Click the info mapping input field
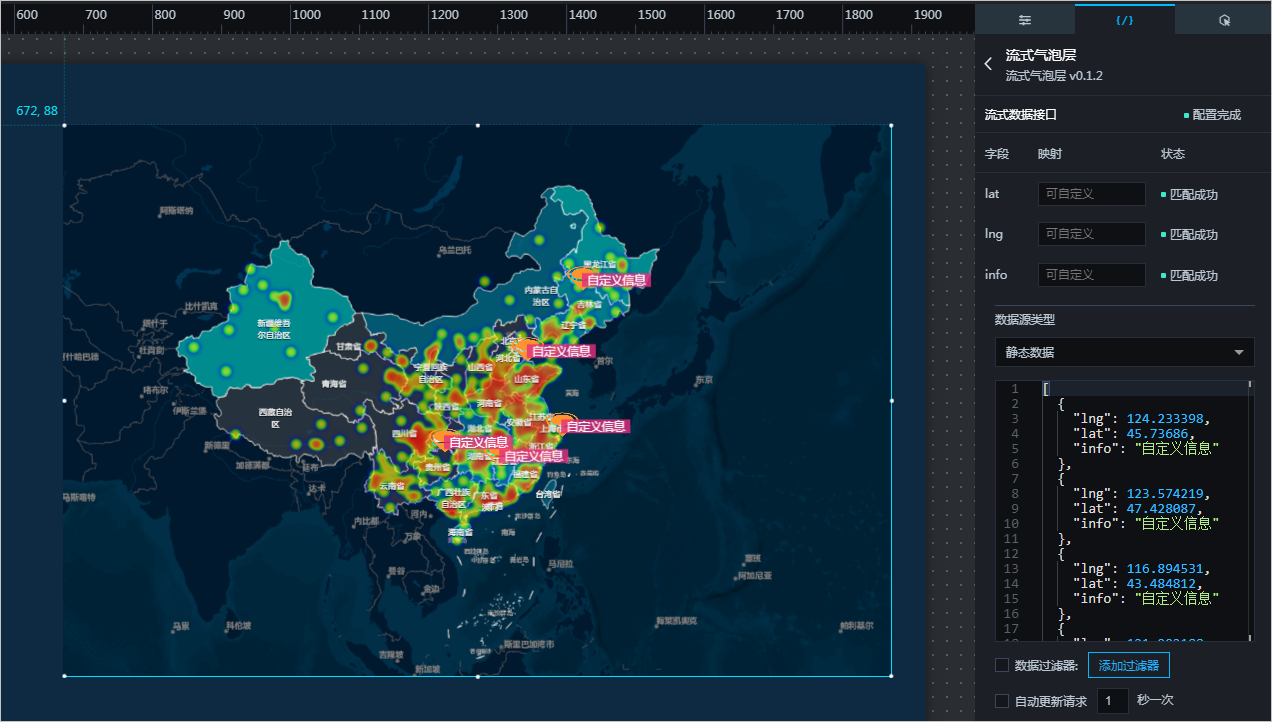The height and width of the screenshot is (722, 1272). pyautogui.click(x=1091, y=275)
